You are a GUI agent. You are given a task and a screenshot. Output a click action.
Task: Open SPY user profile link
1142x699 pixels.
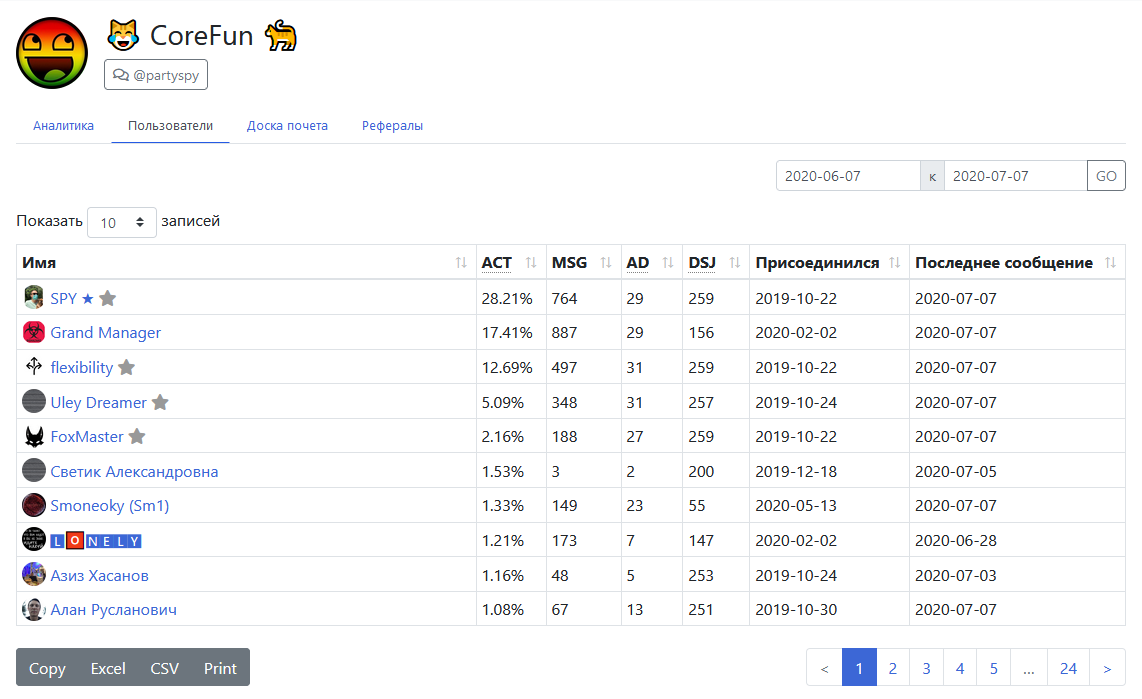71,298
